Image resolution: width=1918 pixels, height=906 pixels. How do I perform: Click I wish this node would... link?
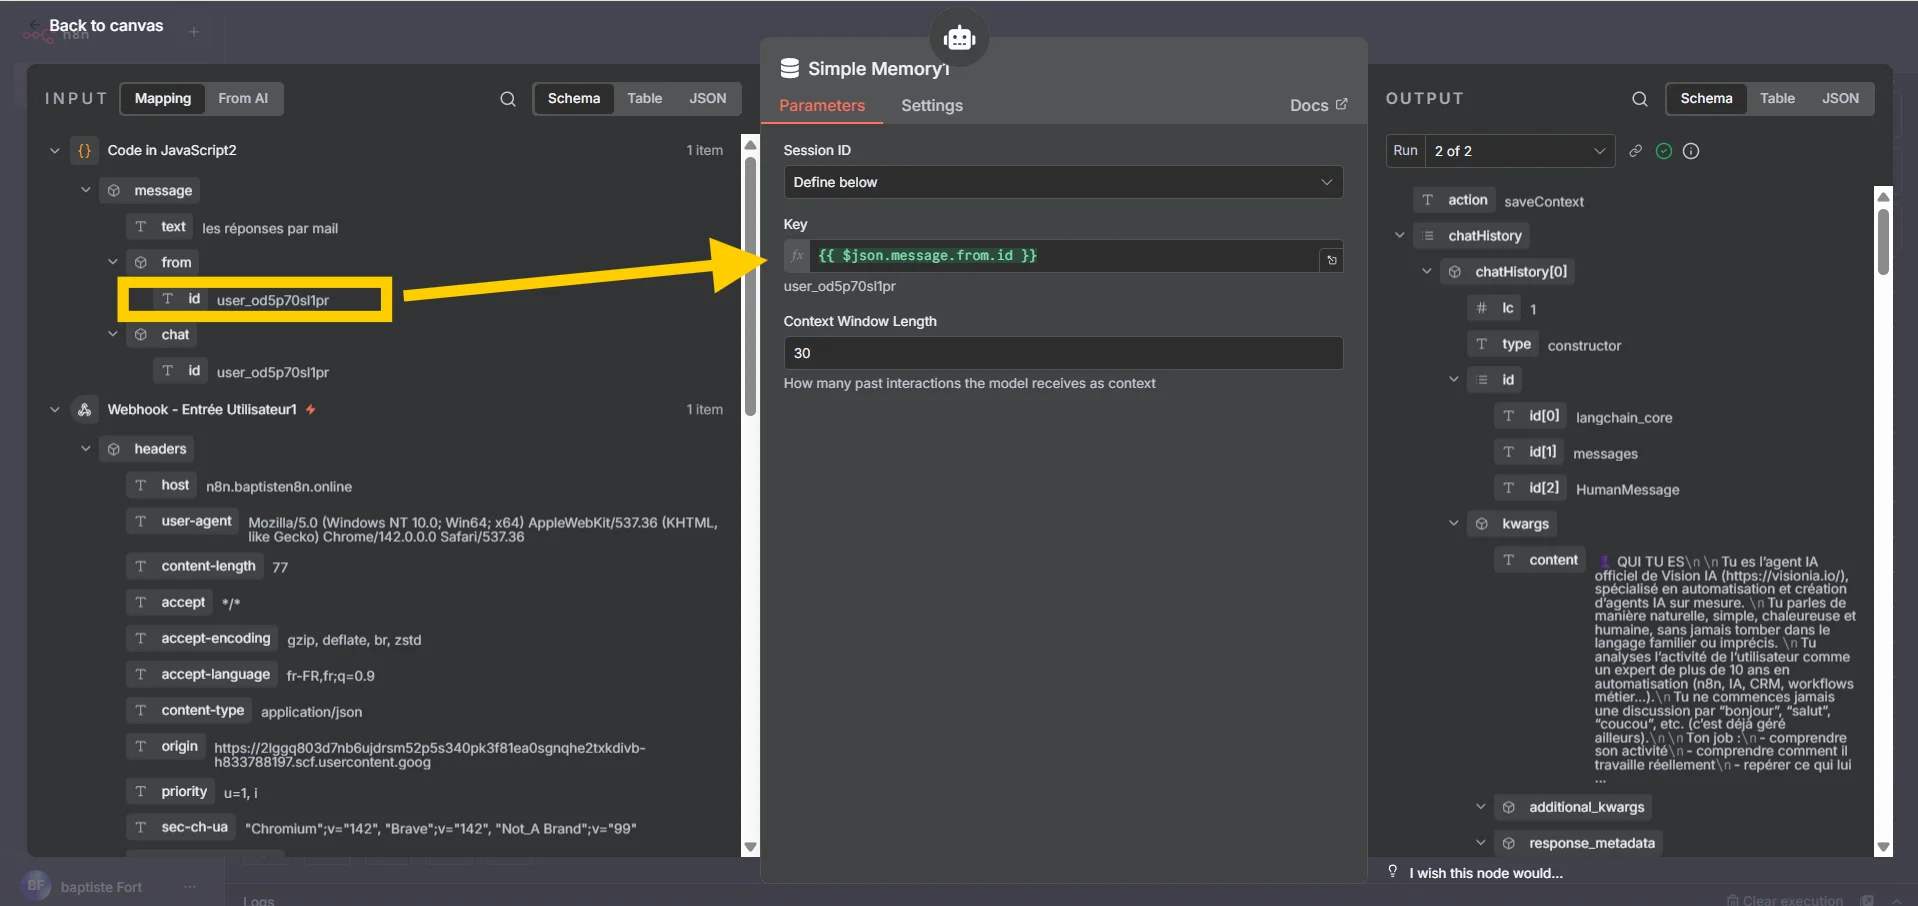point(1486,873)
